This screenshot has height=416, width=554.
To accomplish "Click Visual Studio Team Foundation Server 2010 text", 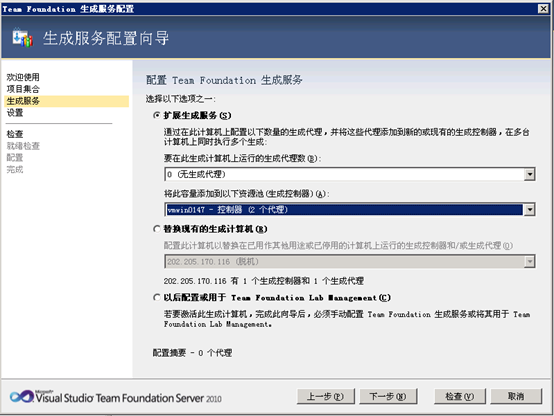I will [x=128, y=398].
